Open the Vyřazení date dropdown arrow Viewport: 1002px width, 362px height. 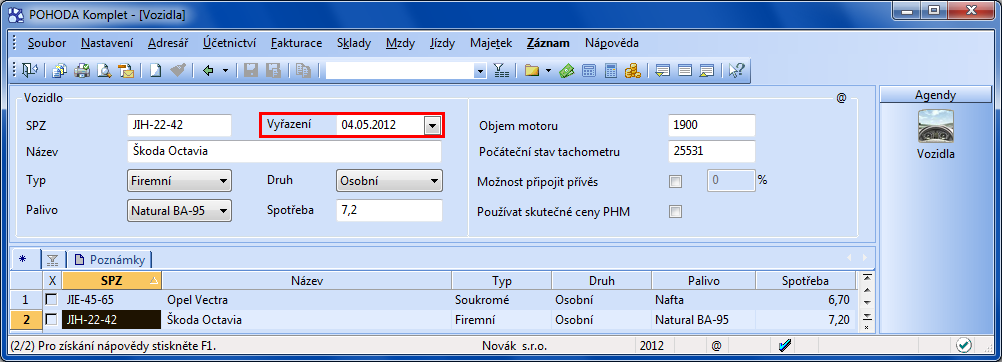click(433, 126)
